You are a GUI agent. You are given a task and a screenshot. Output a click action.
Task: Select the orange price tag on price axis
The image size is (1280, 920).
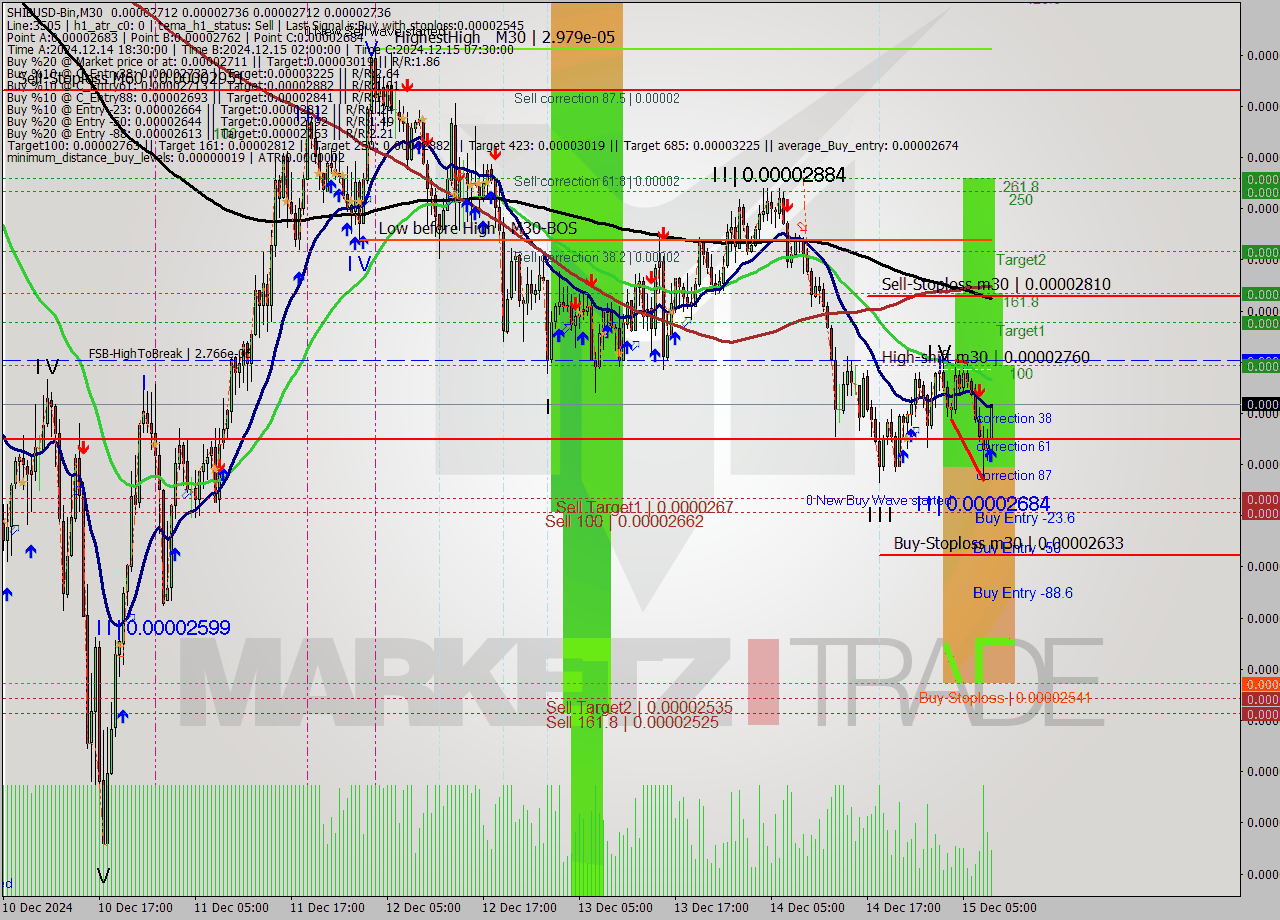1260,684
